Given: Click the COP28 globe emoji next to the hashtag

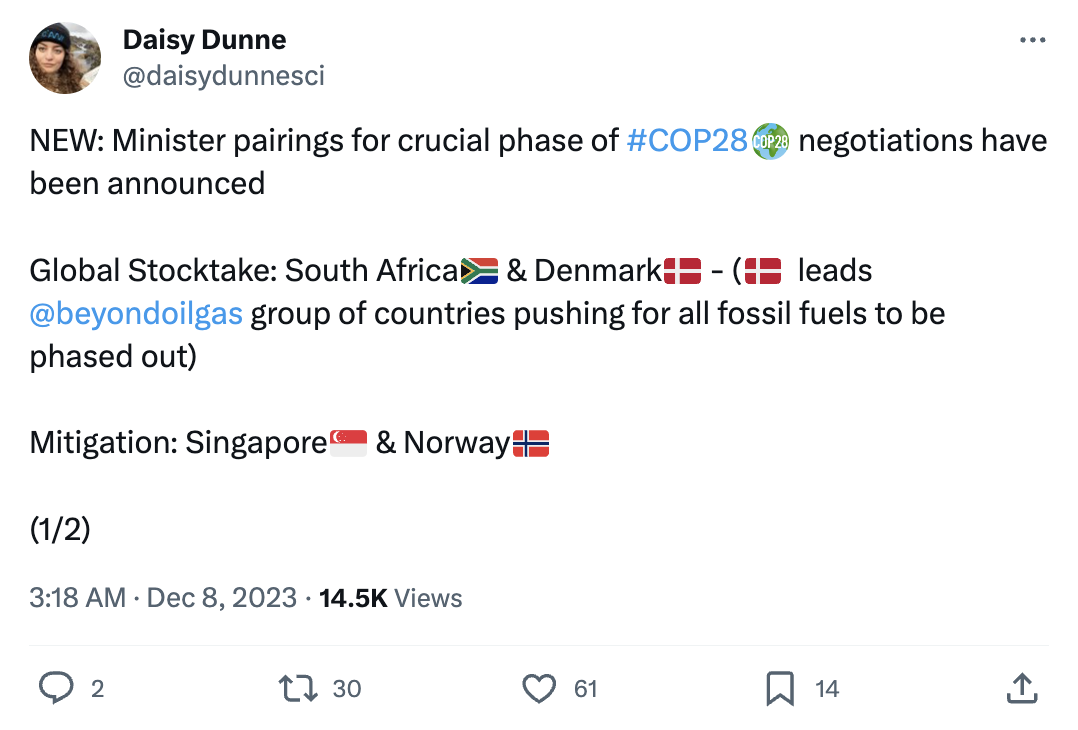Looking at the screenshot, I should (768, 140).
